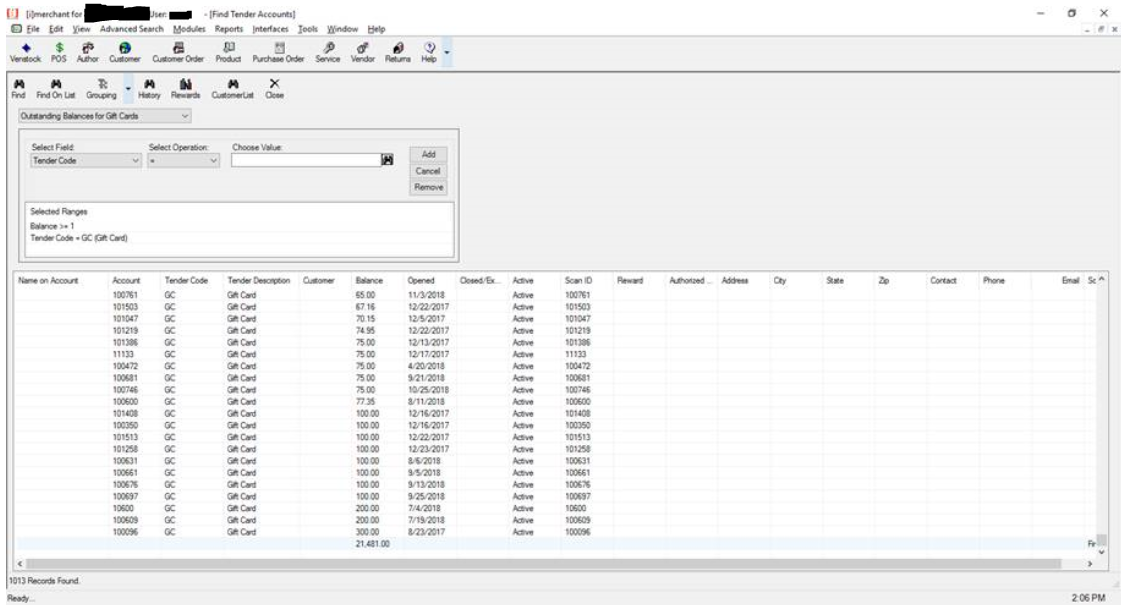
Task: Open the Purchase Order icon
Action: pos(278,52)
